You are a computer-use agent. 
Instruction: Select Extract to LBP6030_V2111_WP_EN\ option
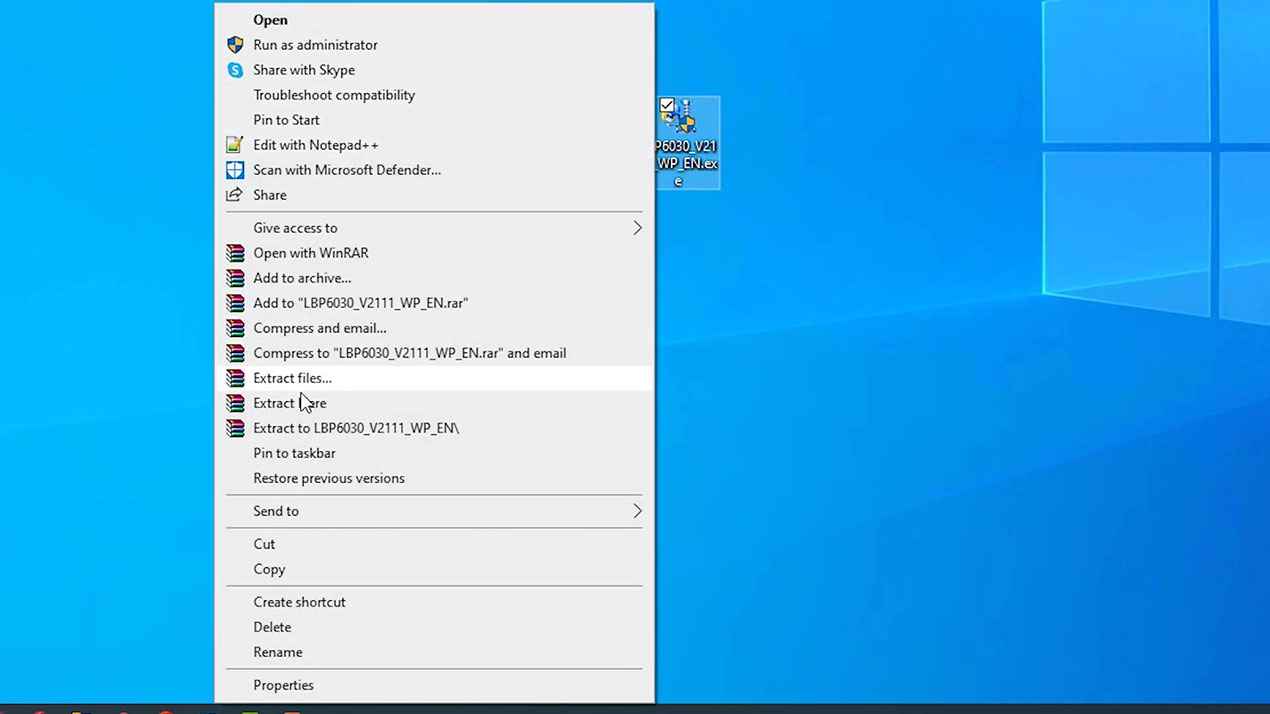coord(355,428)
